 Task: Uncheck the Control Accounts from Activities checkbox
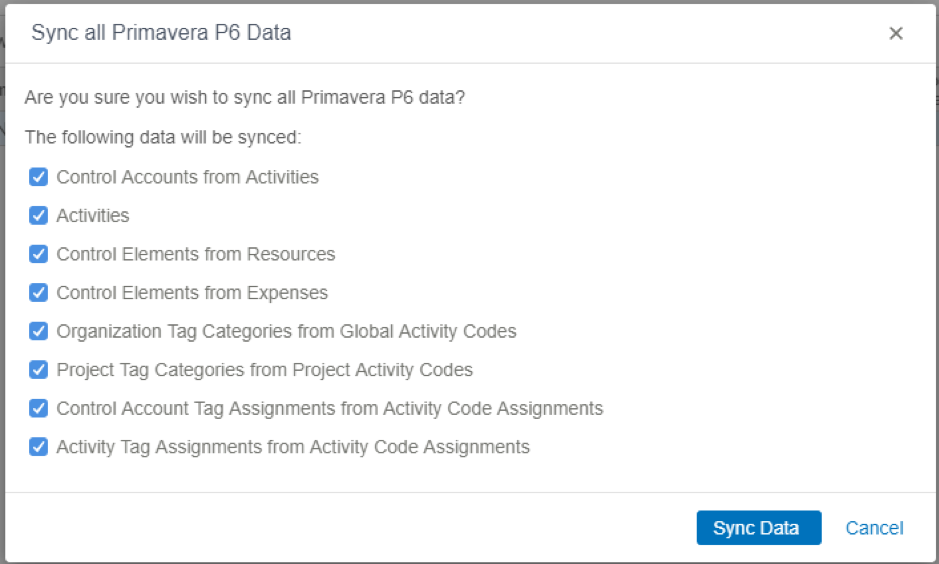tap(38, 177)
